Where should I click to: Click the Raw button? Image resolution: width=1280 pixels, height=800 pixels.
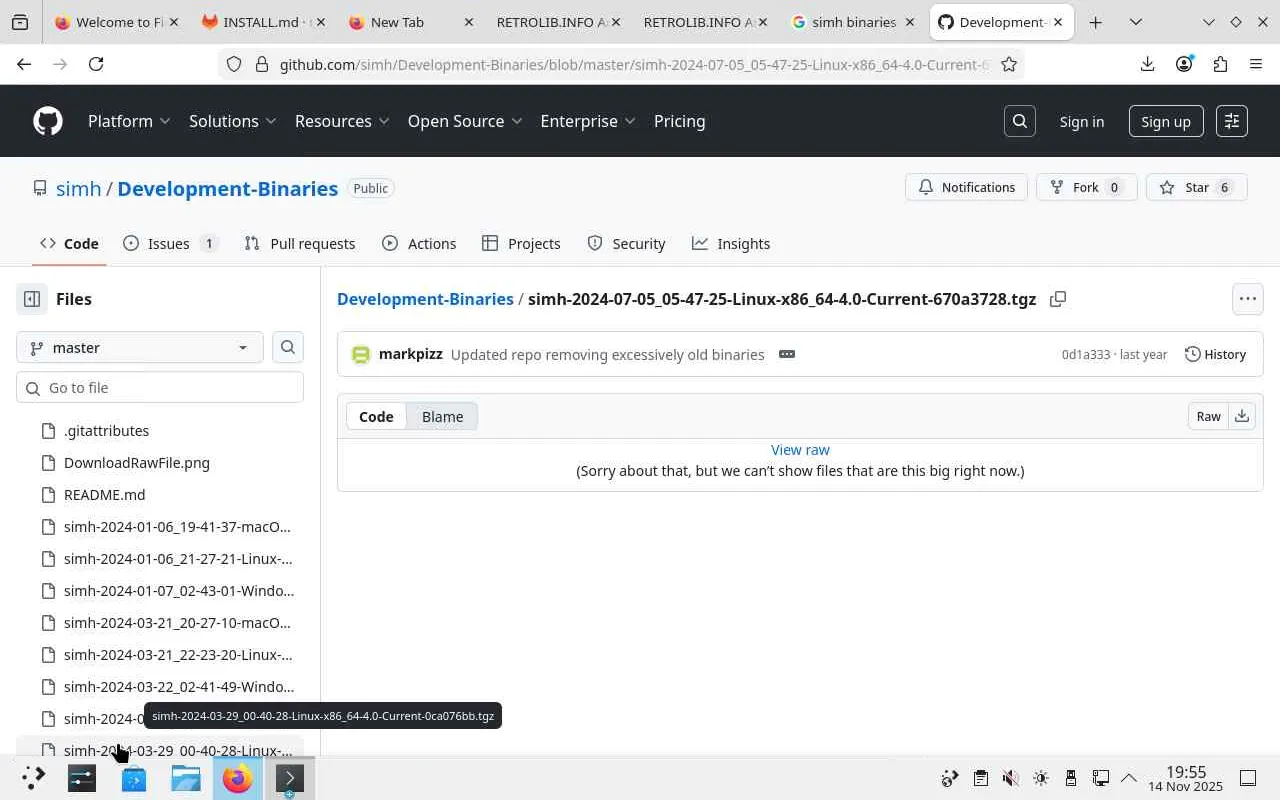click(x=1209, y=416)
